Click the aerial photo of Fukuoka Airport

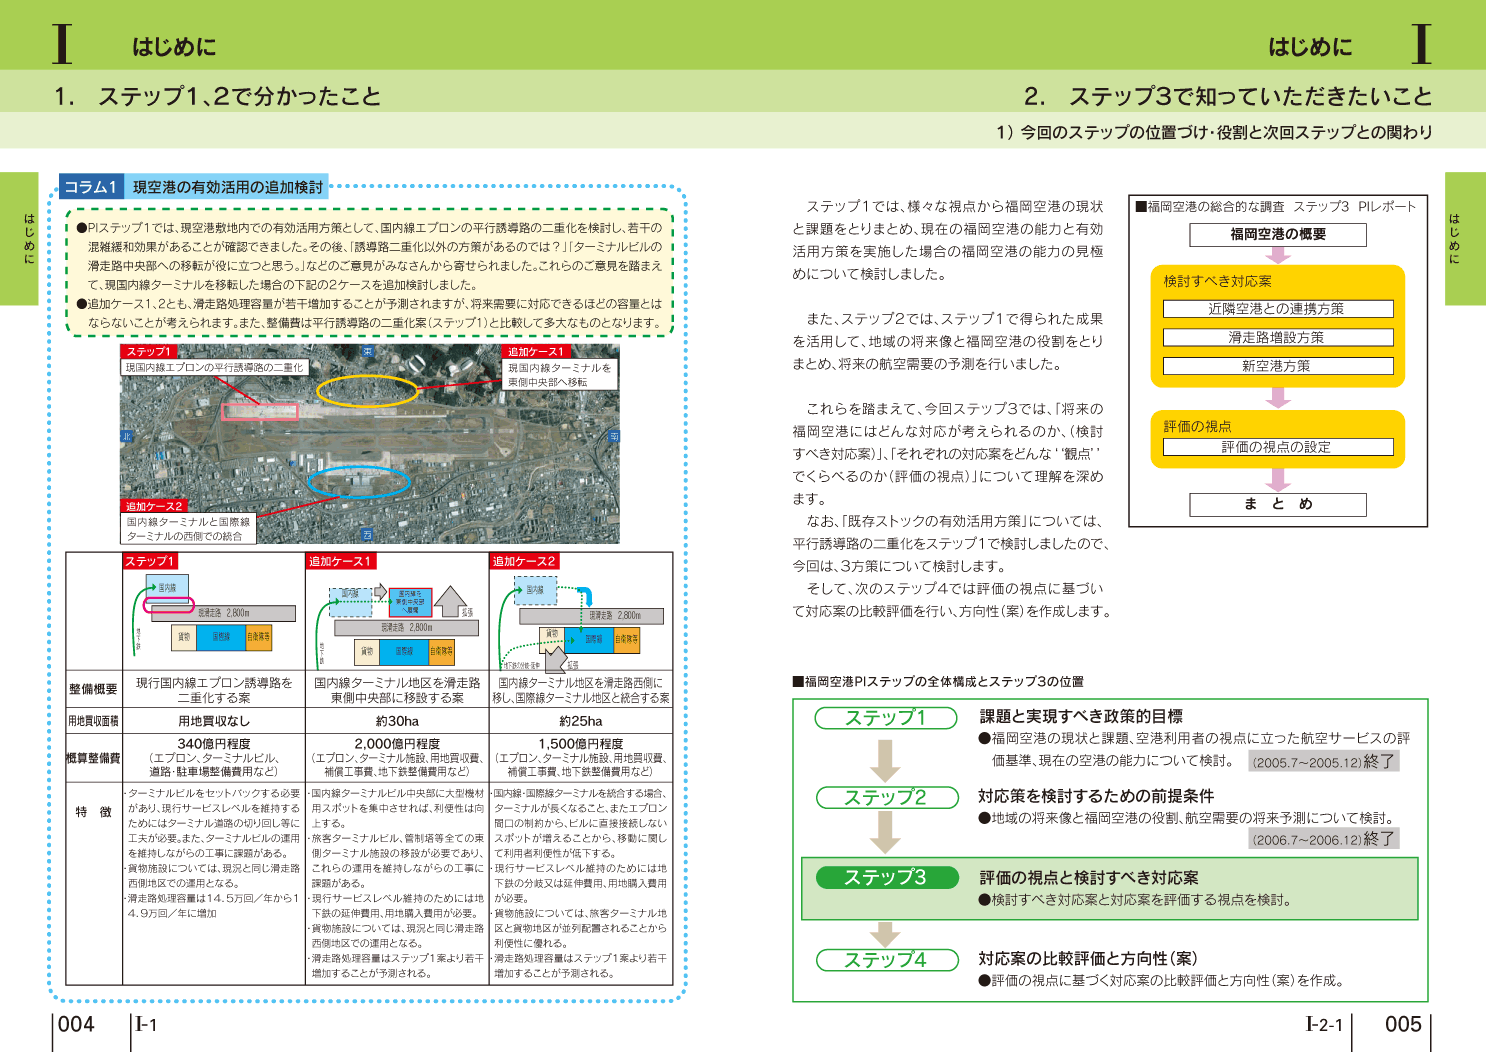point(370,444)
